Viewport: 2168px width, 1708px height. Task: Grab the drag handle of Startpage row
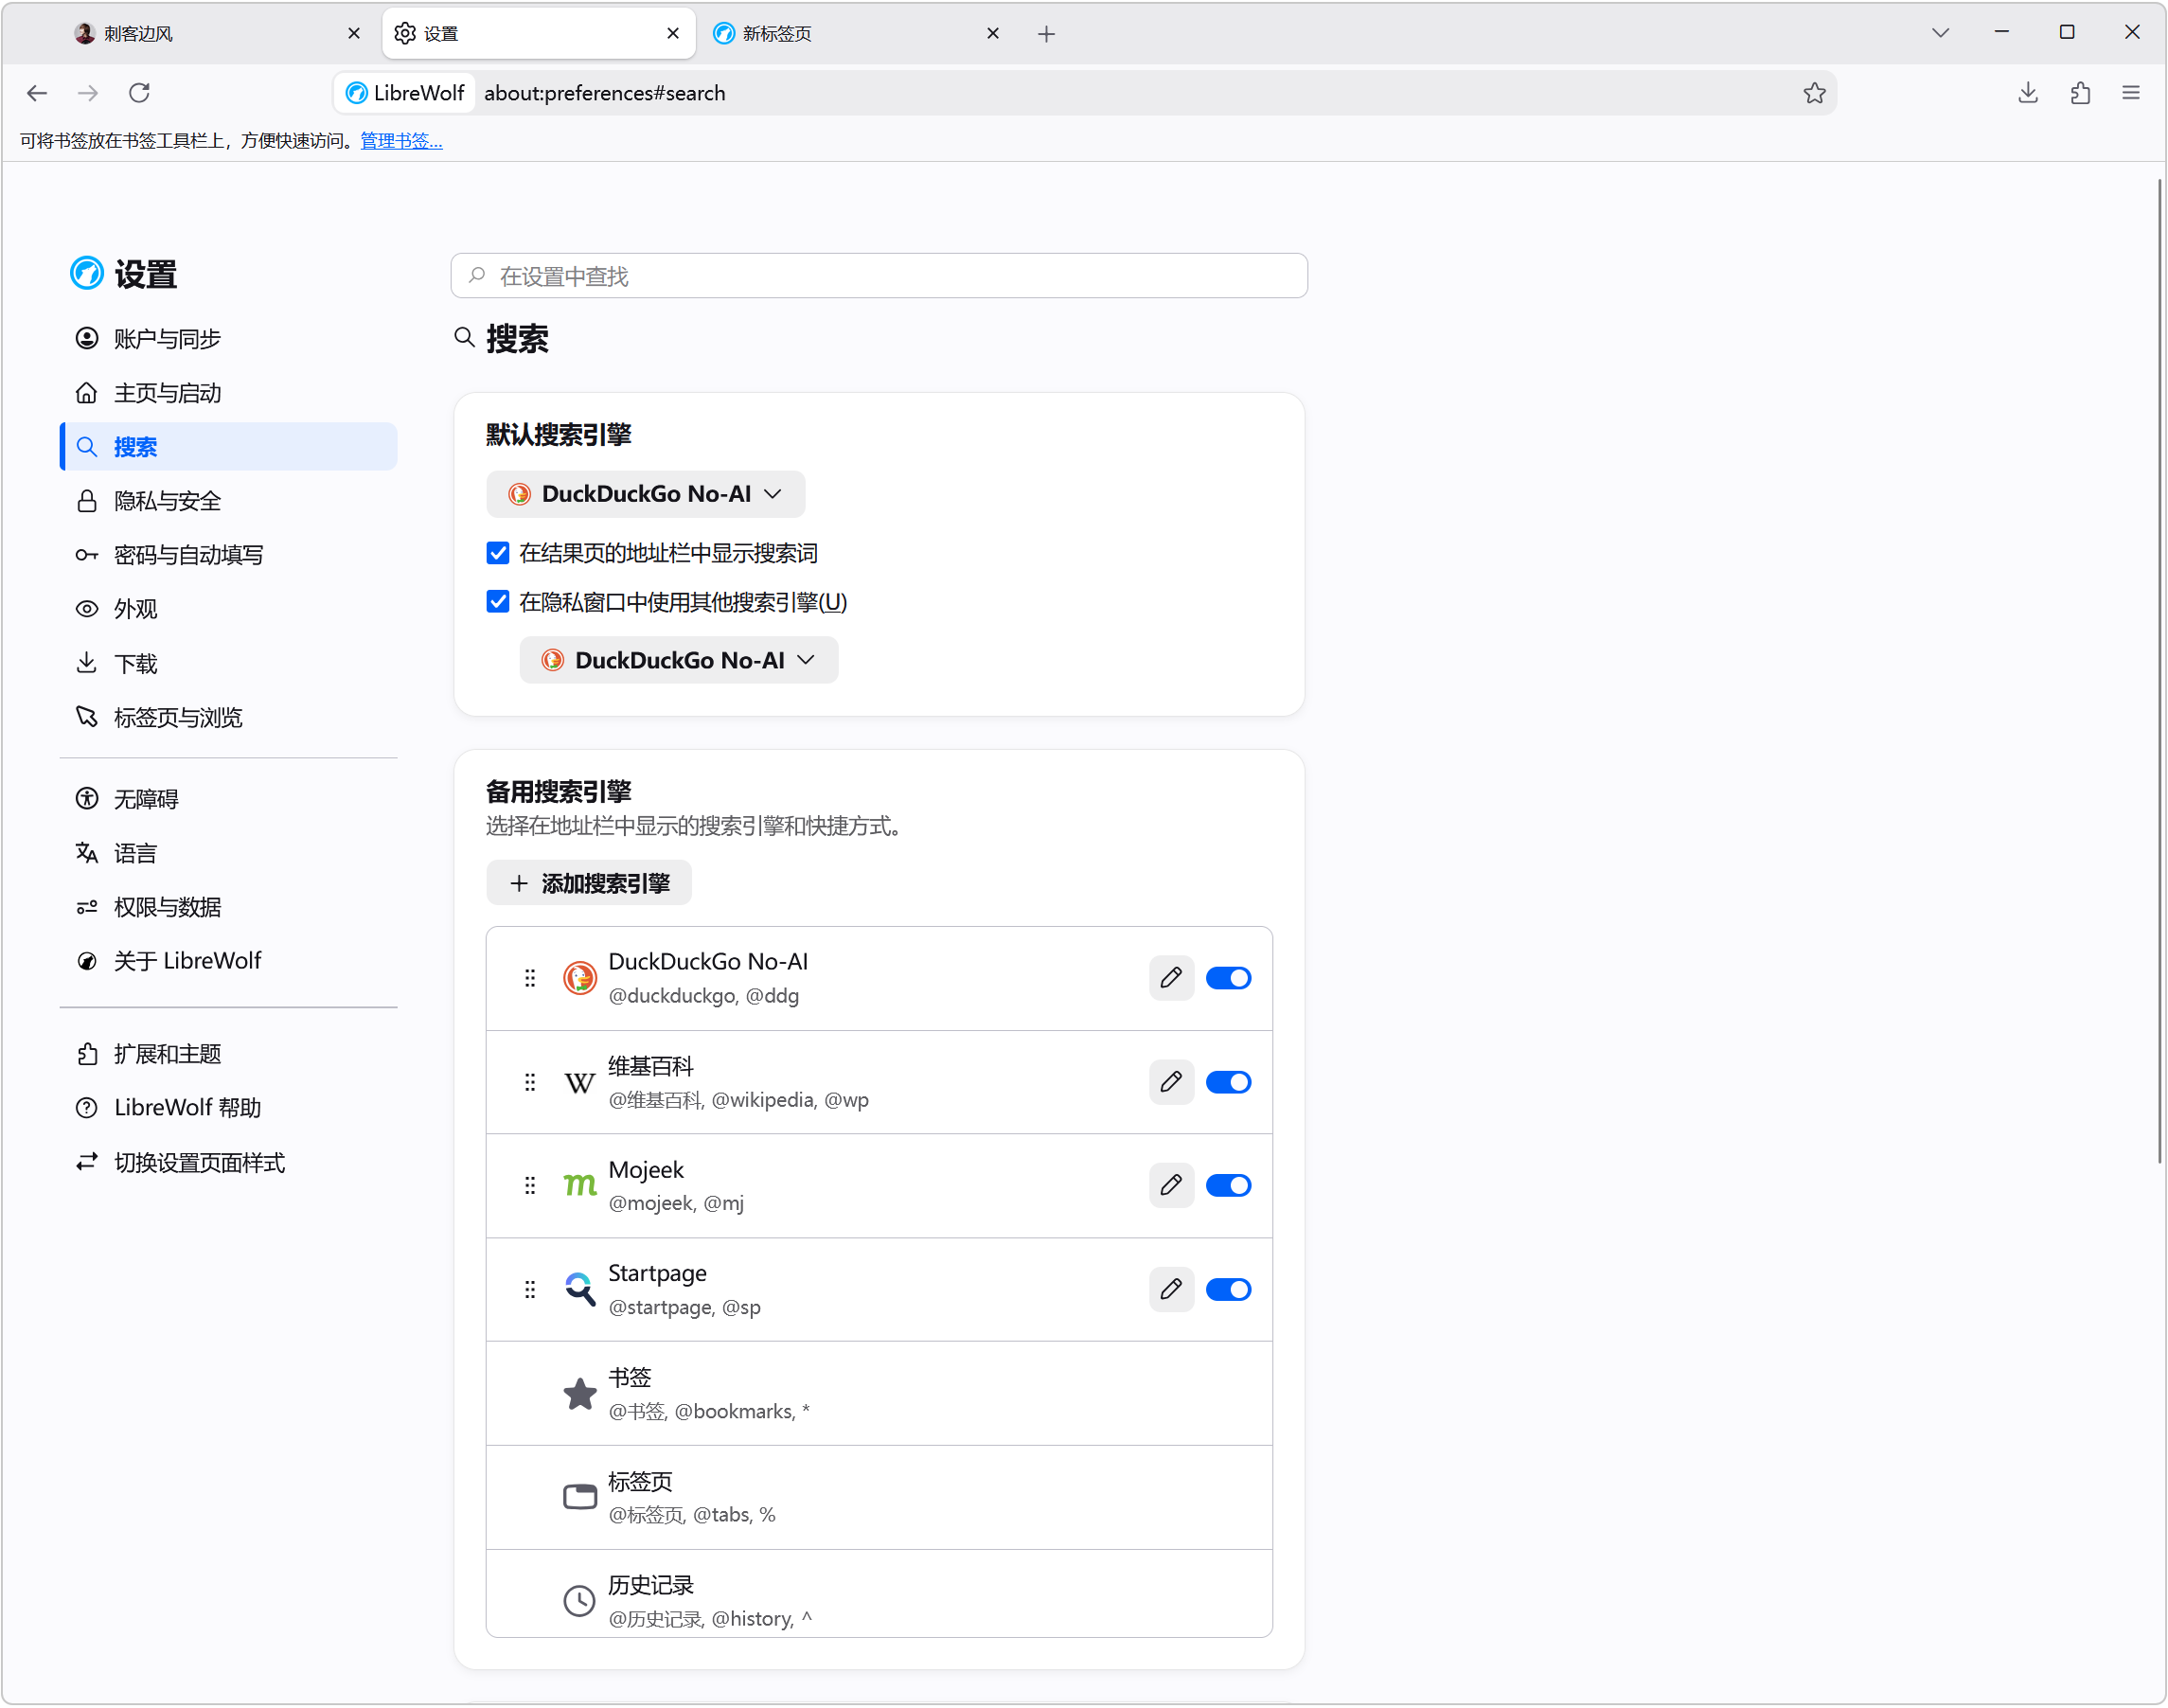pyautogui.click(x=530, y=1289)
